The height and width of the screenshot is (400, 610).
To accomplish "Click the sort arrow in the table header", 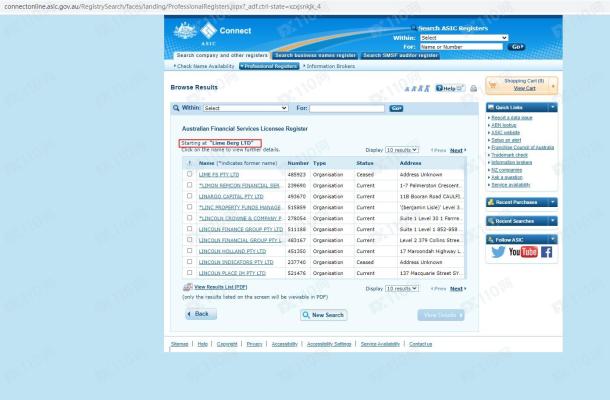I will pos(189,163).
